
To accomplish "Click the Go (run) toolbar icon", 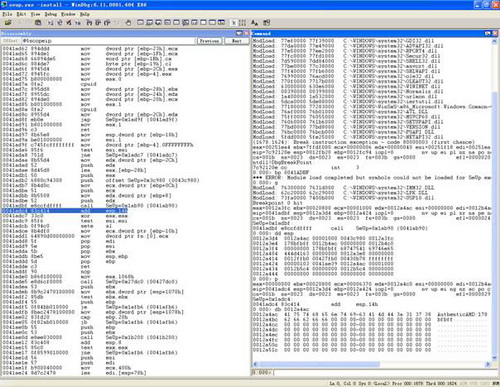I will 50,23.
